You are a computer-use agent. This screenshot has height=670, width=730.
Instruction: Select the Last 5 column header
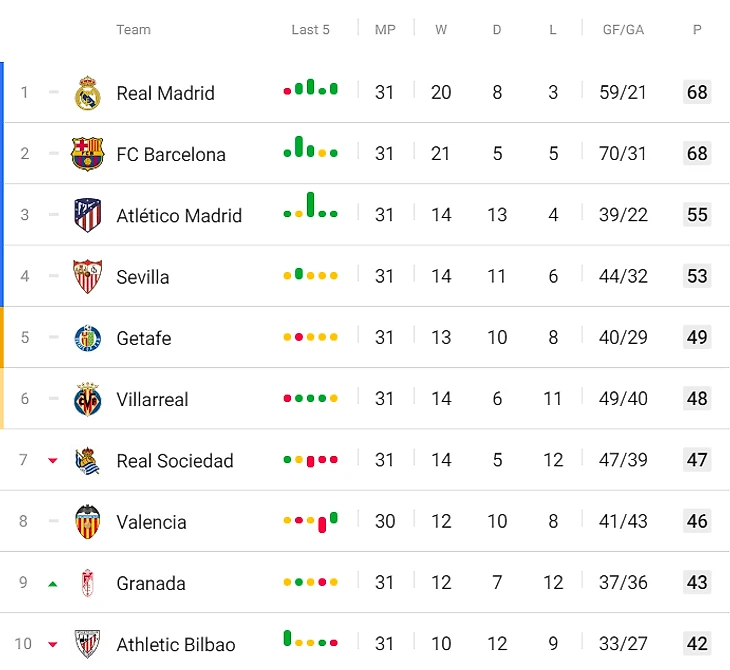pyautogui.click(x=311, y=30)
